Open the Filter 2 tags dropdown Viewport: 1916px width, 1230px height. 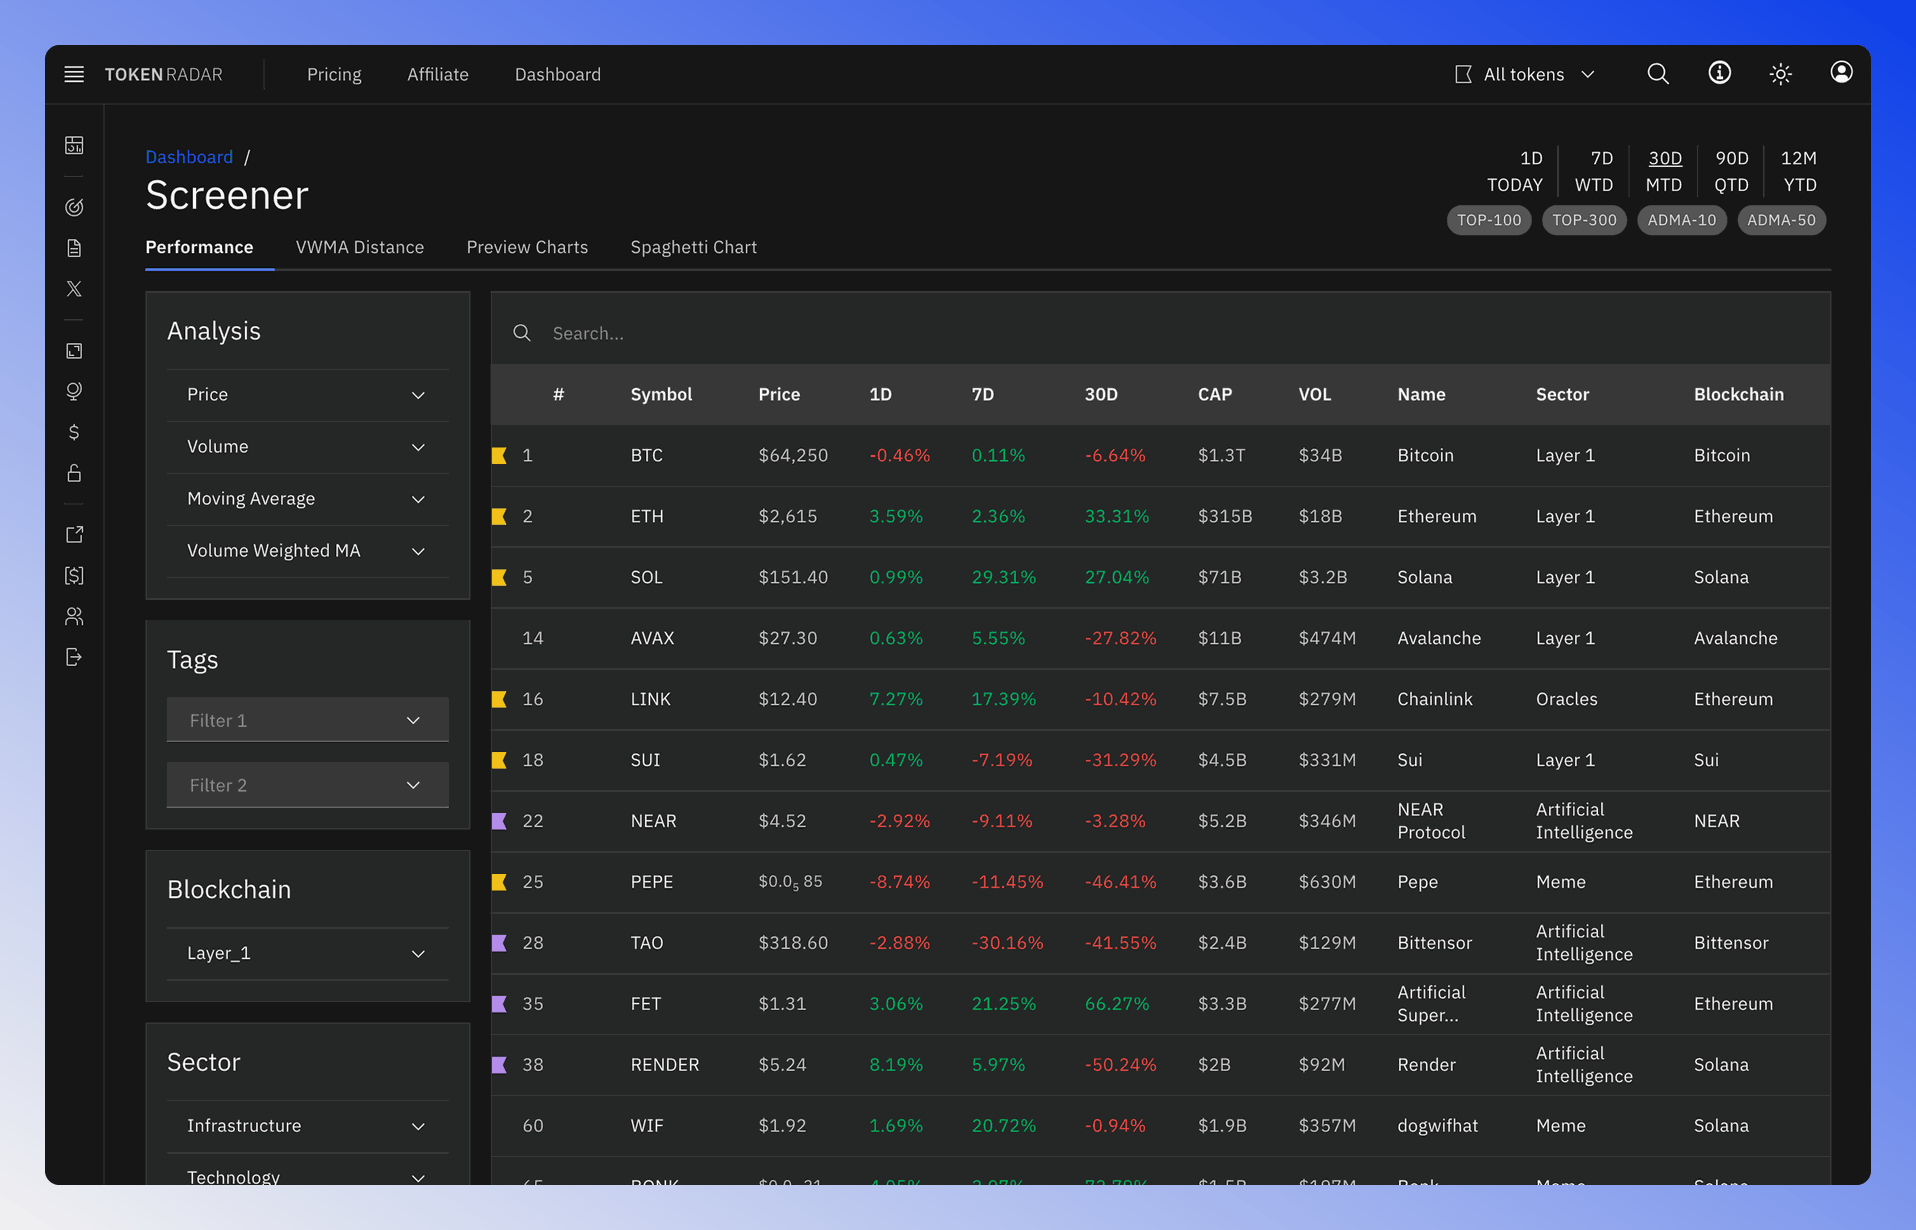click(307, 785)
